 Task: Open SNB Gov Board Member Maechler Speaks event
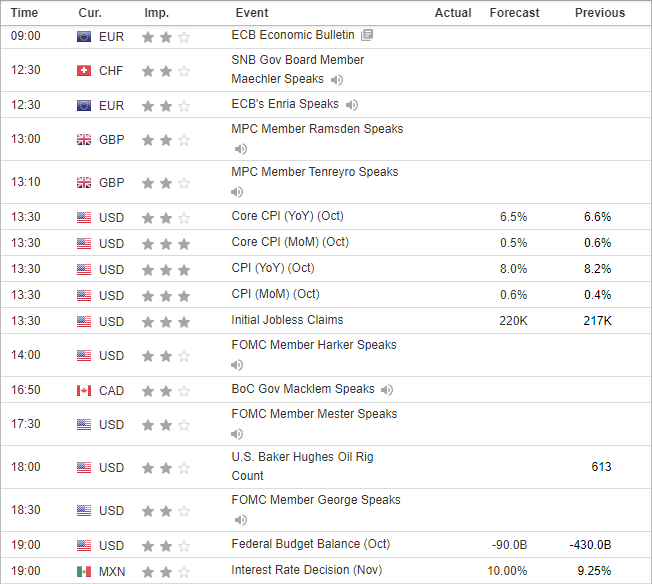(x=297, y=69)
